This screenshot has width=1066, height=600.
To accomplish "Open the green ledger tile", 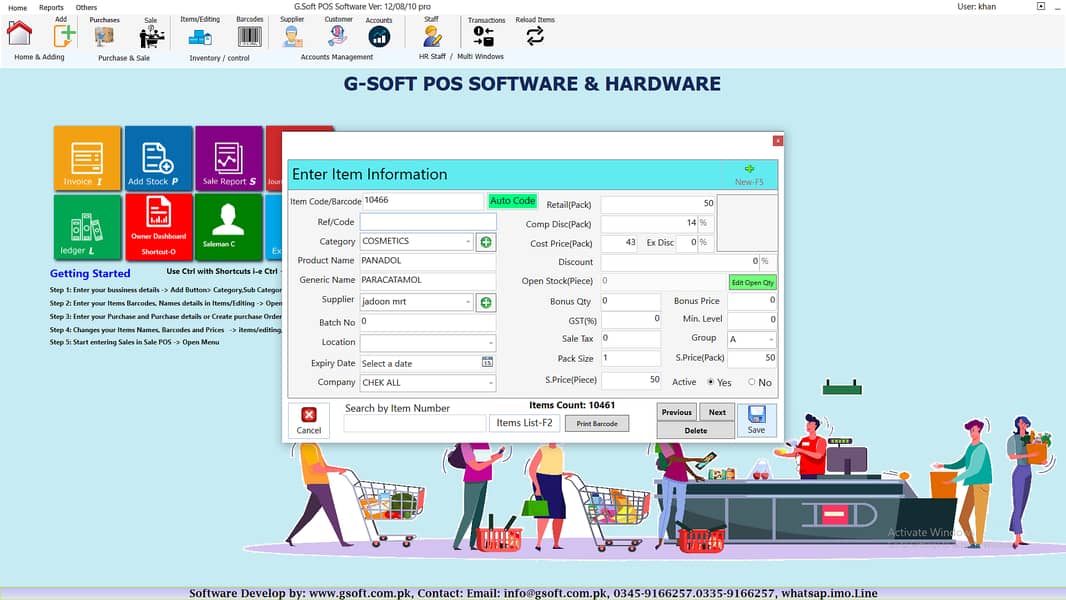I will point(87,227).
